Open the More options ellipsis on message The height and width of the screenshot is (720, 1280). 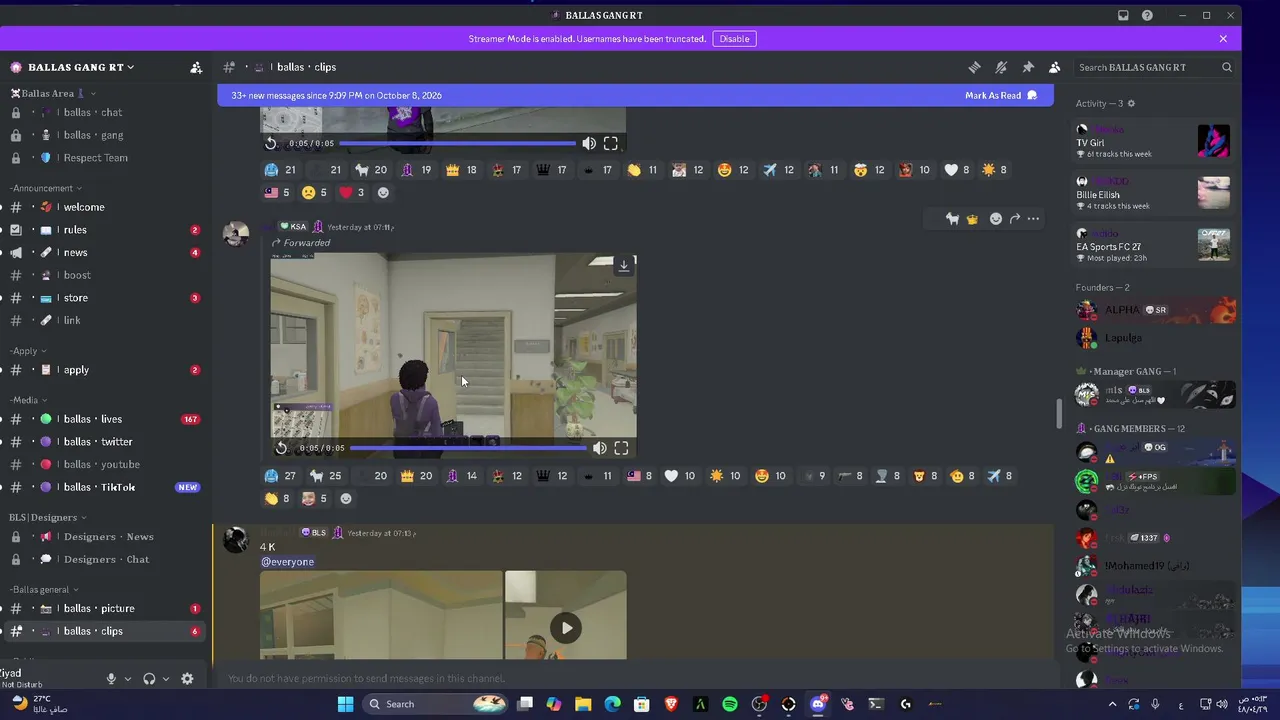[1034, 218]
